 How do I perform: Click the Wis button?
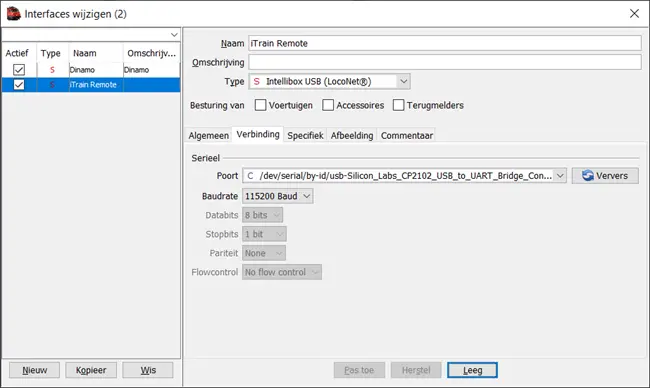pyautogui.click(x=148, y=370)
